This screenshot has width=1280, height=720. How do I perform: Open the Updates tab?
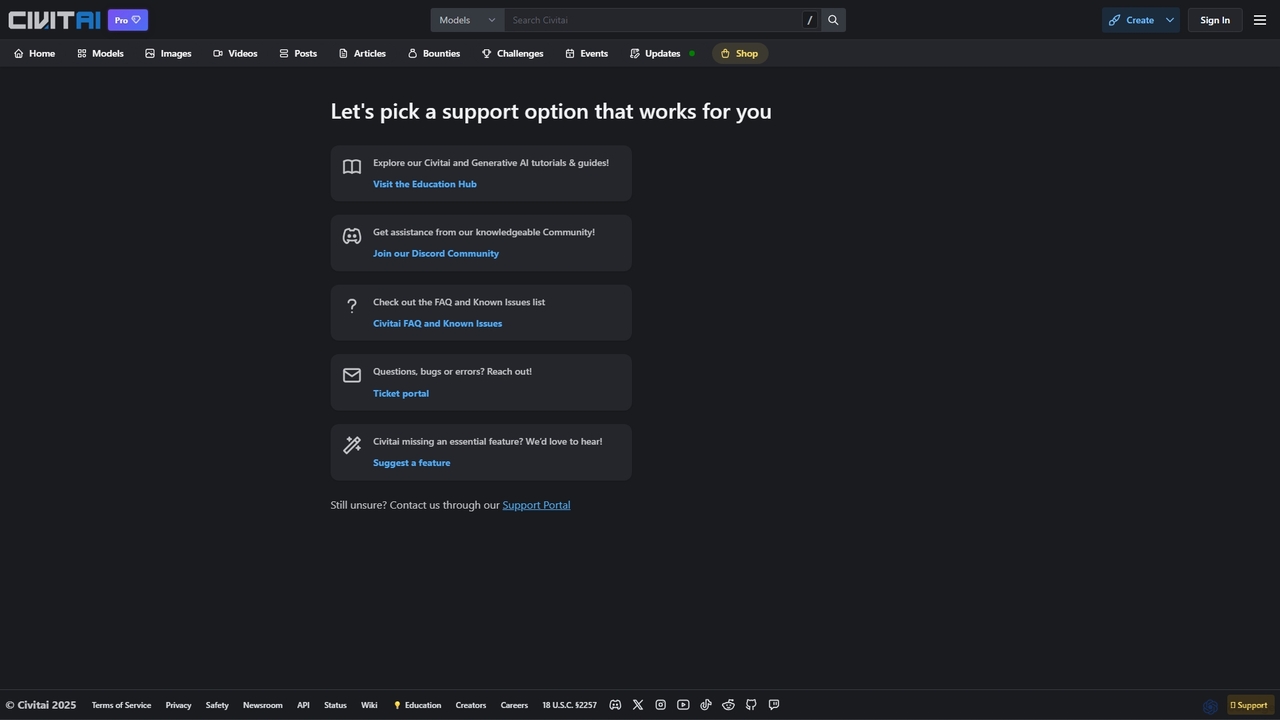pyautogui.click(x=662, y=53)
